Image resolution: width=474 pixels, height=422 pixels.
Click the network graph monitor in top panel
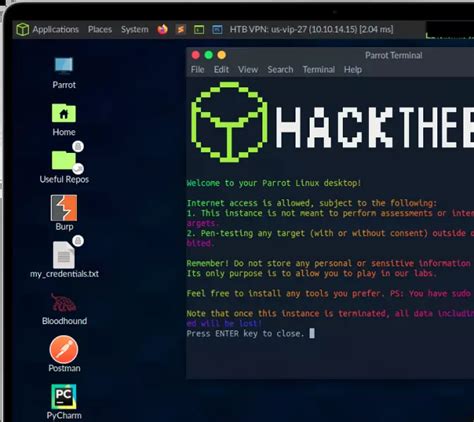450,30
